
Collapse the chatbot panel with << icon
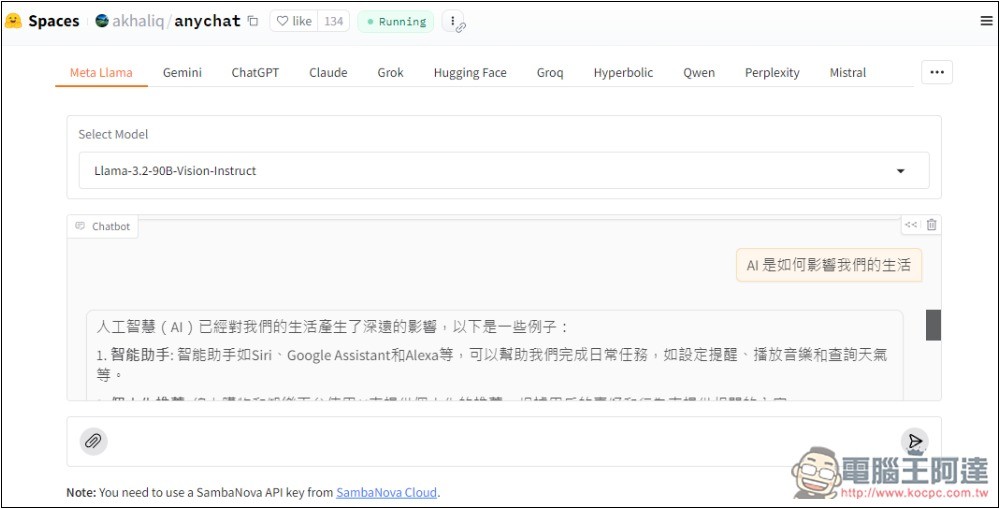click(x=910, y=225)
